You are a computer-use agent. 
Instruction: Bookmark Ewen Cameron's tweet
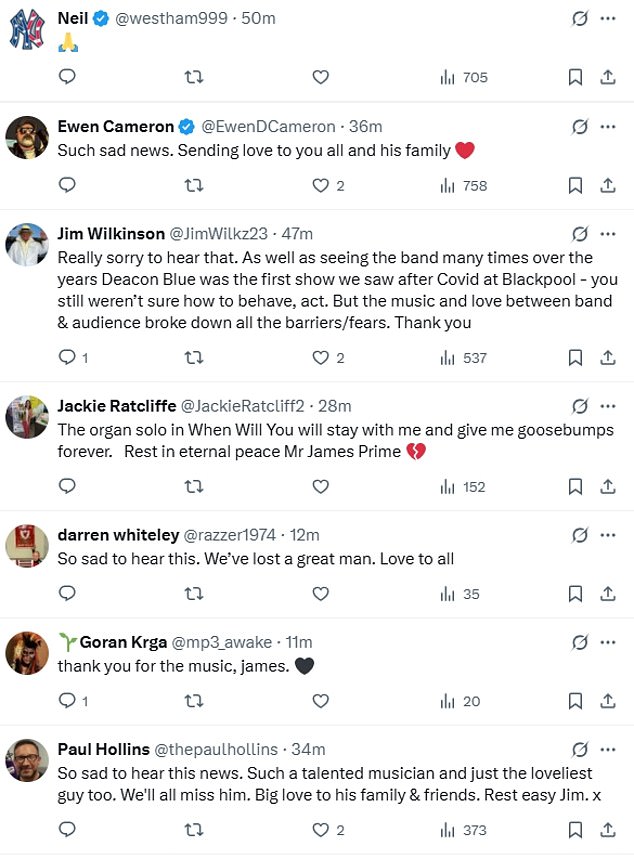tap(575, 185)
